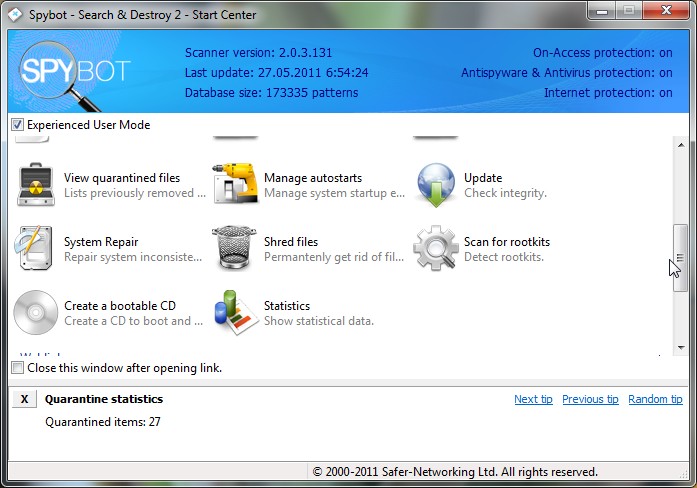
Task: Click the scrollbar up arrow
Action: (681, 145)
